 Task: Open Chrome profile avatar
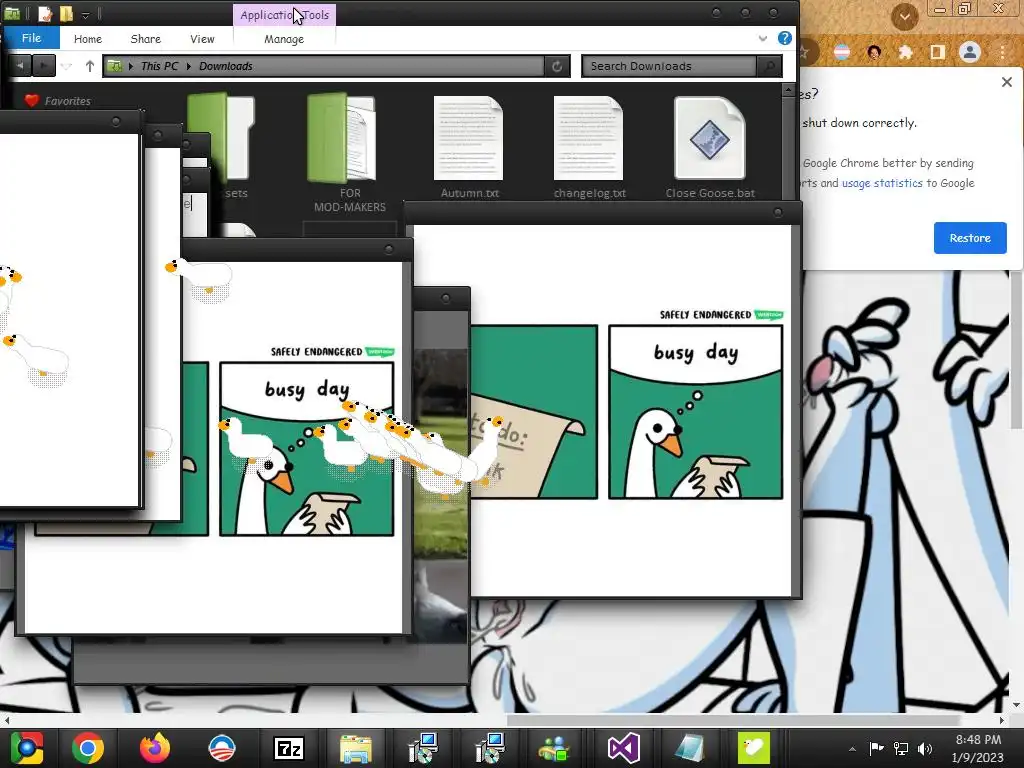pos(970,52)
